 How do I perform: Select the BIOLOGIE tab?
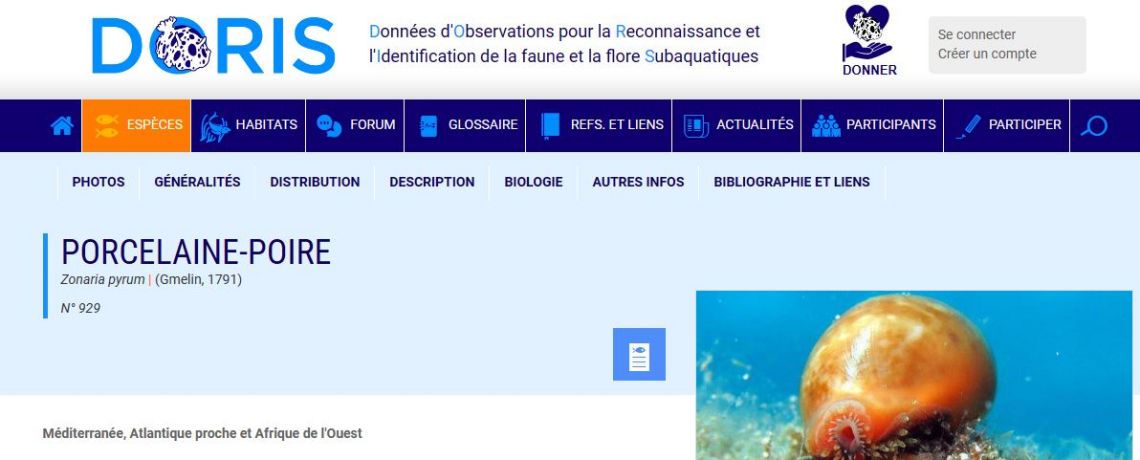tap(534, 182)
